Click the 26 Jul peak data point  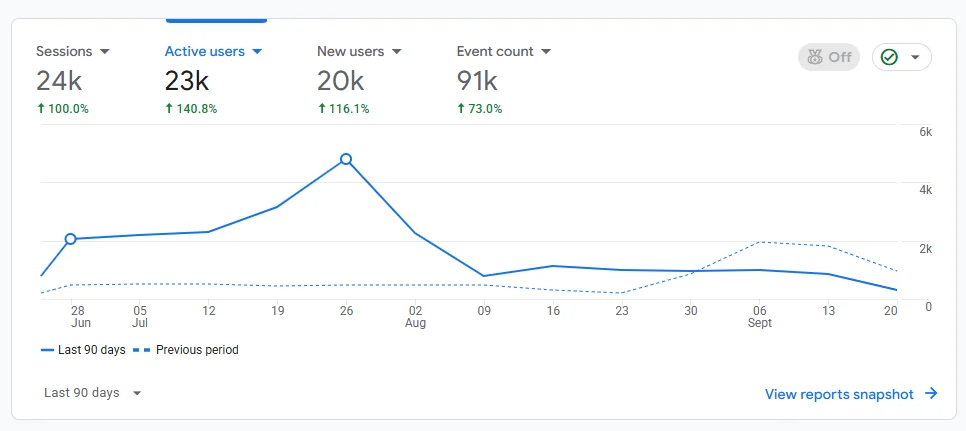point(346,159)
